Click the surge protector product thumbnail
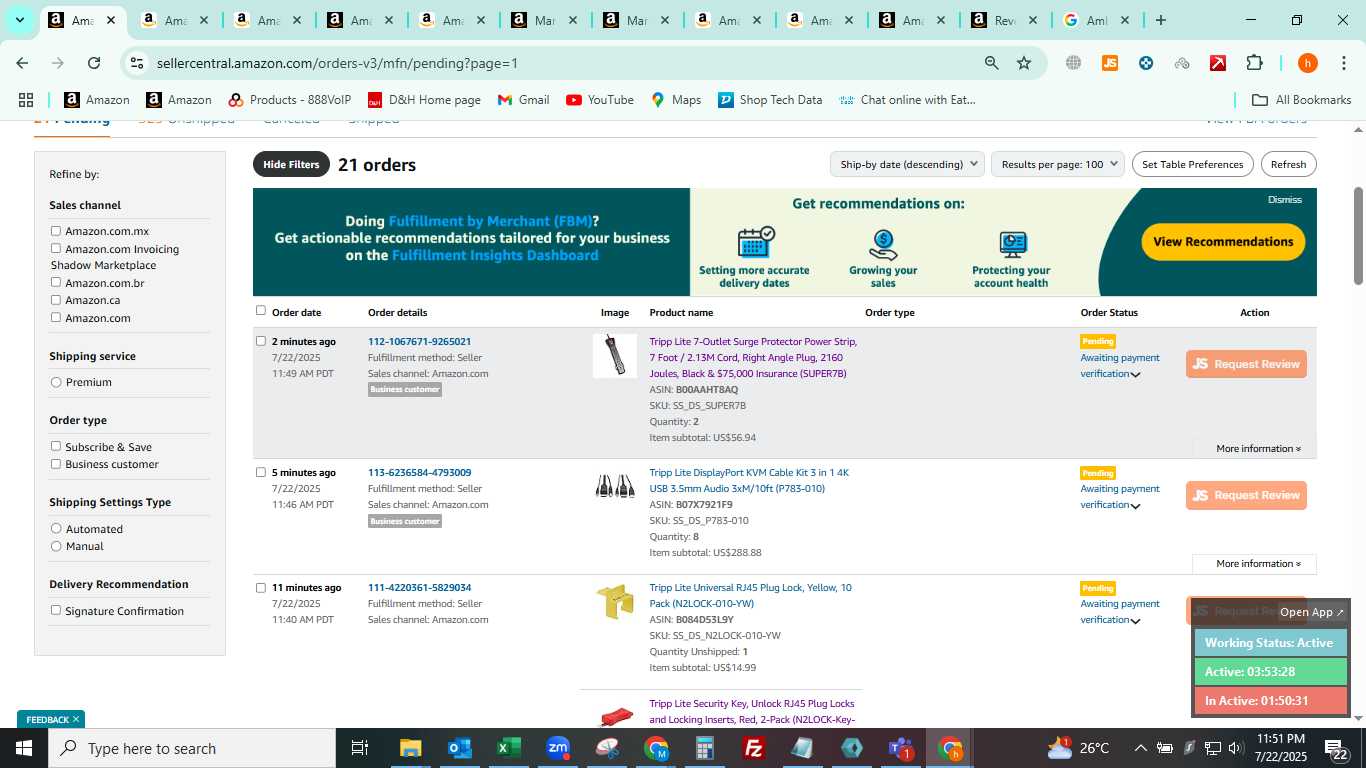1366x768 pixels. 615,356
